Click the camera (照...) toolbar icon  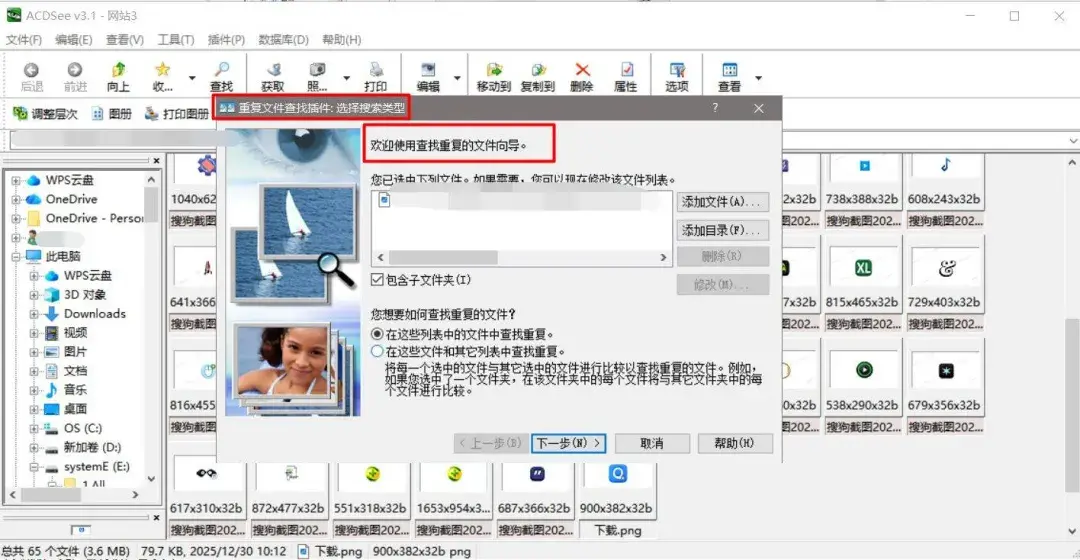point(317,76)
